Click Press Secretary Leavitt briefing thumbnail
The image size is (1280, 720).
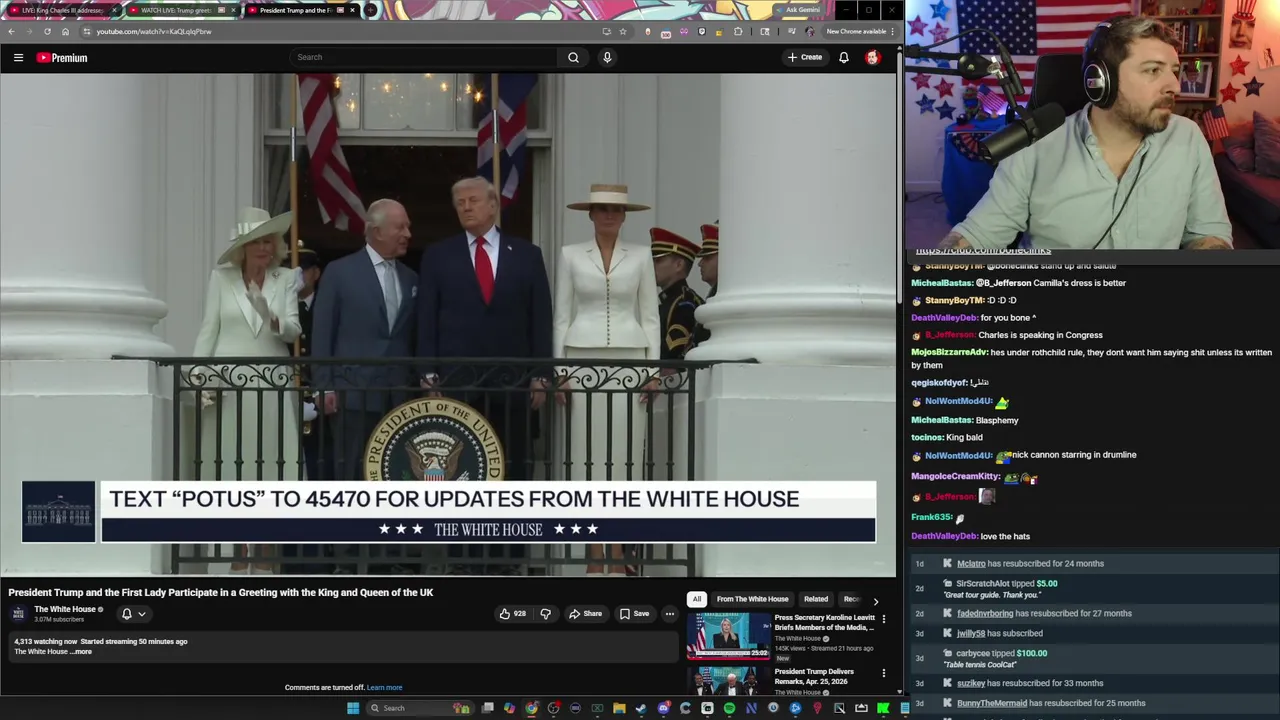coord(728,635)
